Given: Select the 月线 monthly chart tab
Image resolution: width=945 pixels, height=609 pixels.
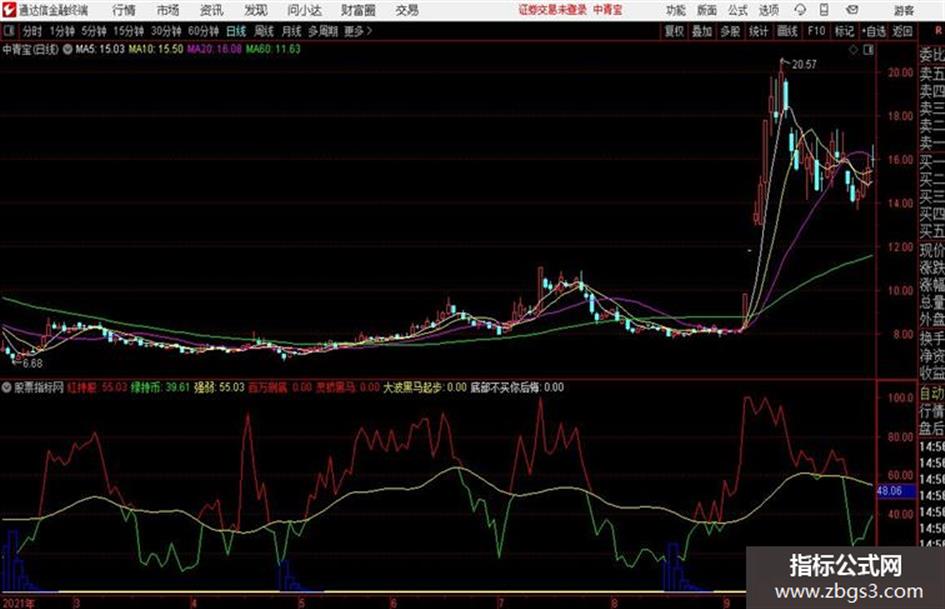Looking at the screenshot, I should (x=291, y=31).
